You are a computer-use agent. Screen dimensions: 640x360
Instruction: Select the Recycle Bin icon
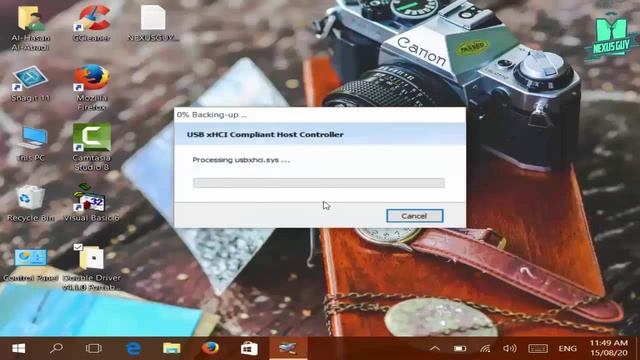click(31, 203)
